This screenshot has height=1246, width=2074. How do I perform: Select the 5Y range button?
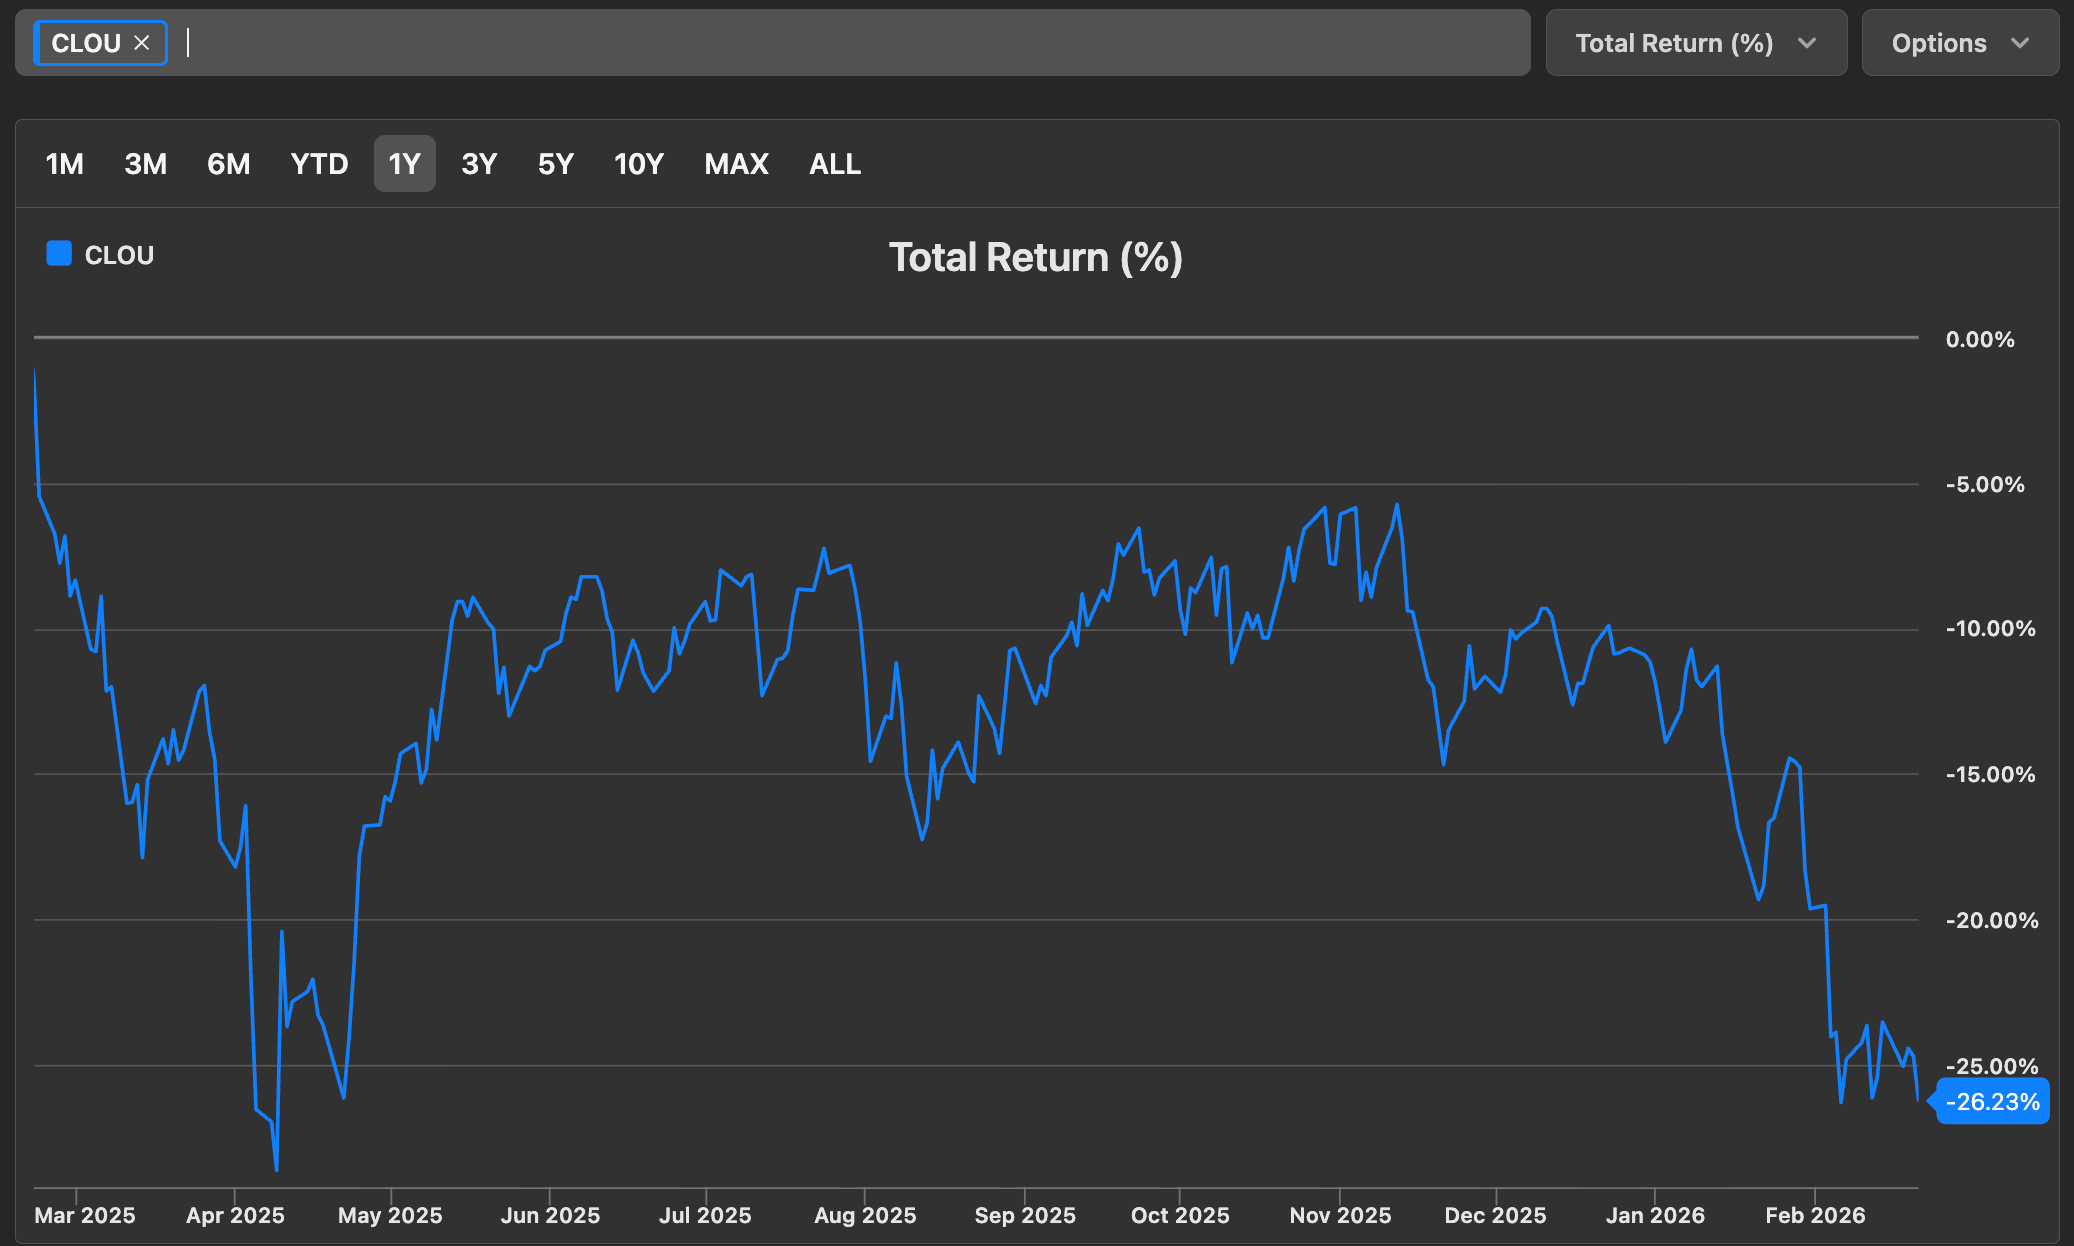click(x=555, y=164)
